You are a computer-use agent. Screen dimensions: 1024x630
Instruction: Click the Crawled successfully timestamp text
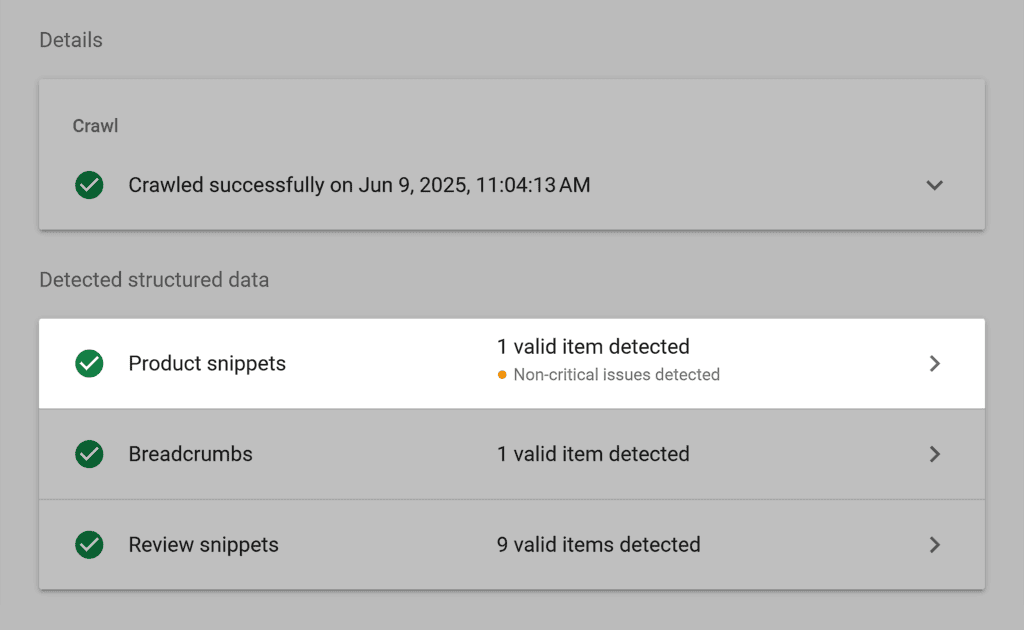point(359,185)
